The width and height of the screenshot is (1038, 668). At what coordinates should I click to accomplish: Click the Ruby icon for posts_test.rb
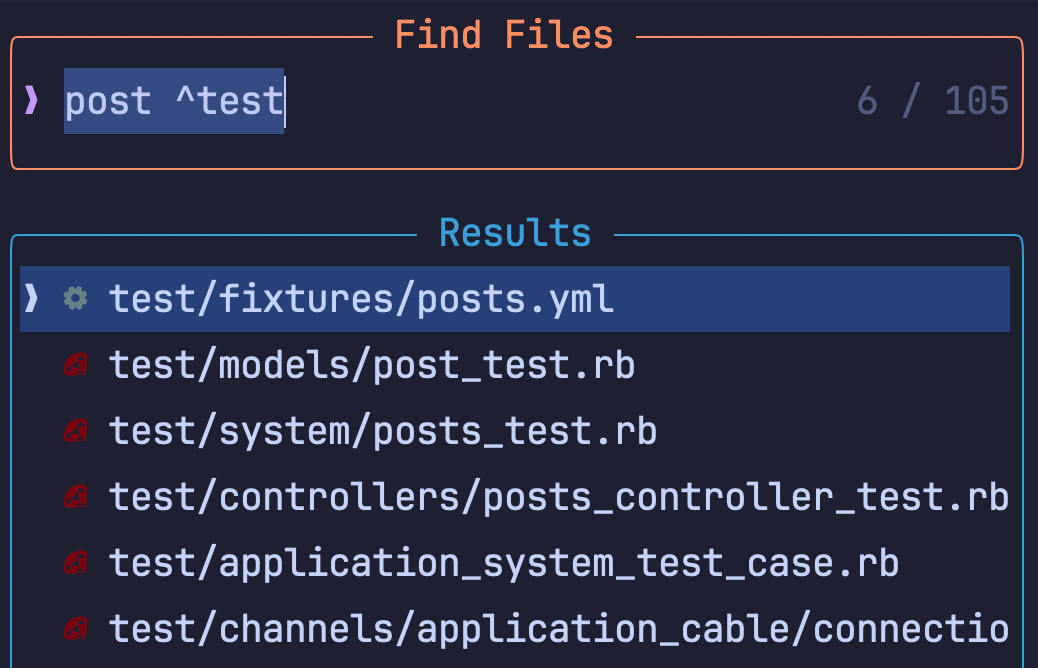tap(76, 430)
